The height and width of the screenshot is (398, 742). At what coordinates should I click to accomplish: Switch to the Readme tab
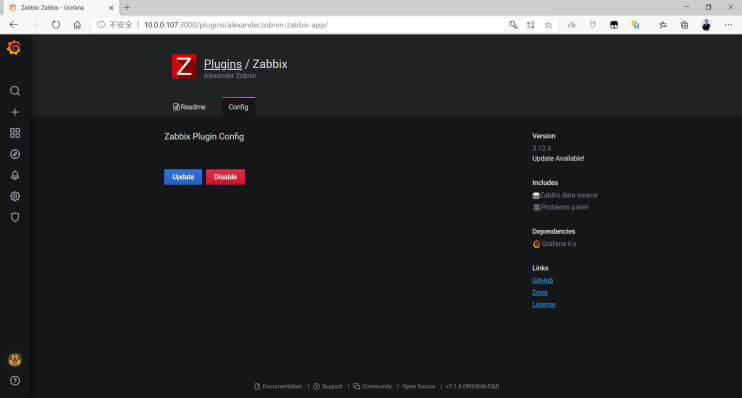pos(189,107)
